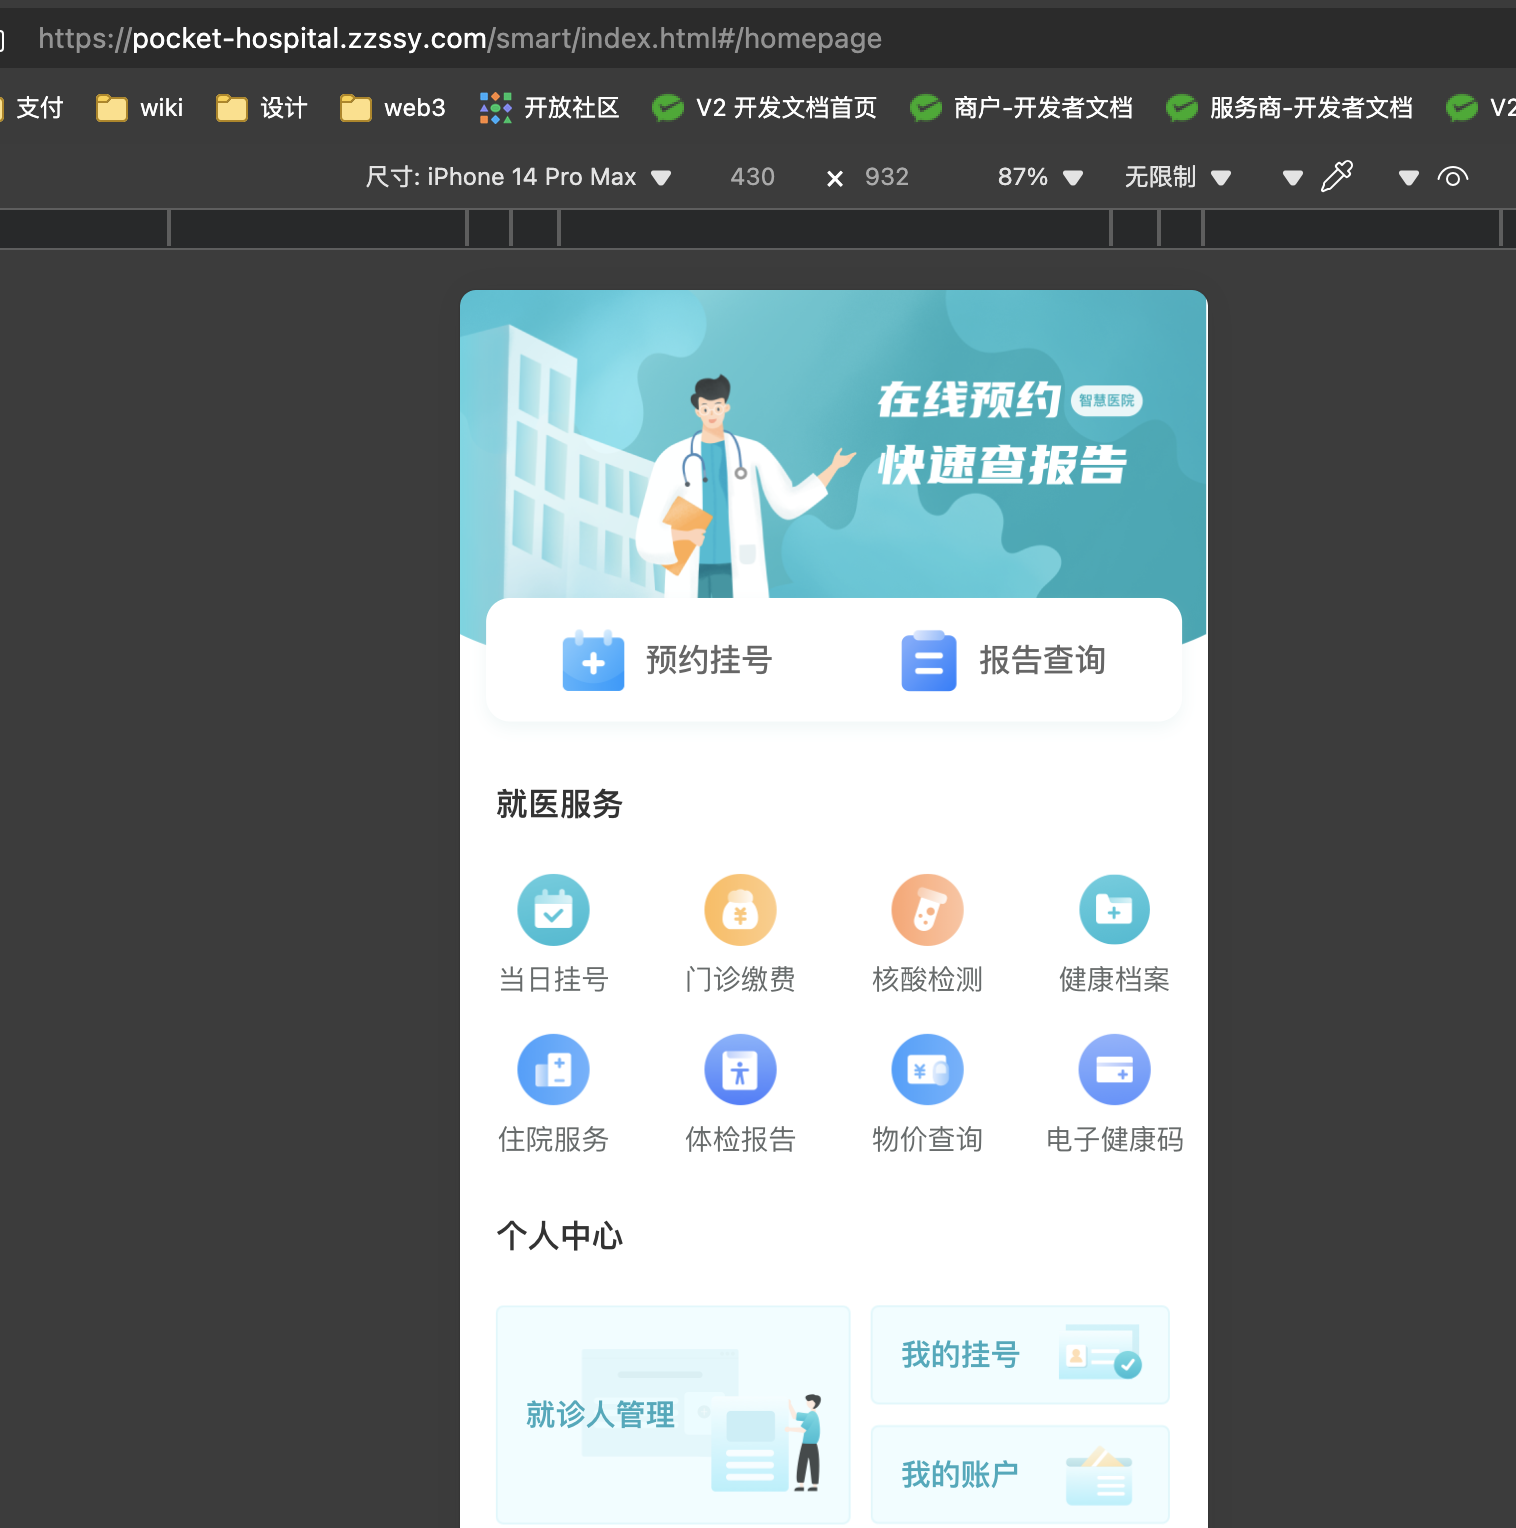Click the wiki folder icon
1516x1528 pixels.
(x=111, y=107)
